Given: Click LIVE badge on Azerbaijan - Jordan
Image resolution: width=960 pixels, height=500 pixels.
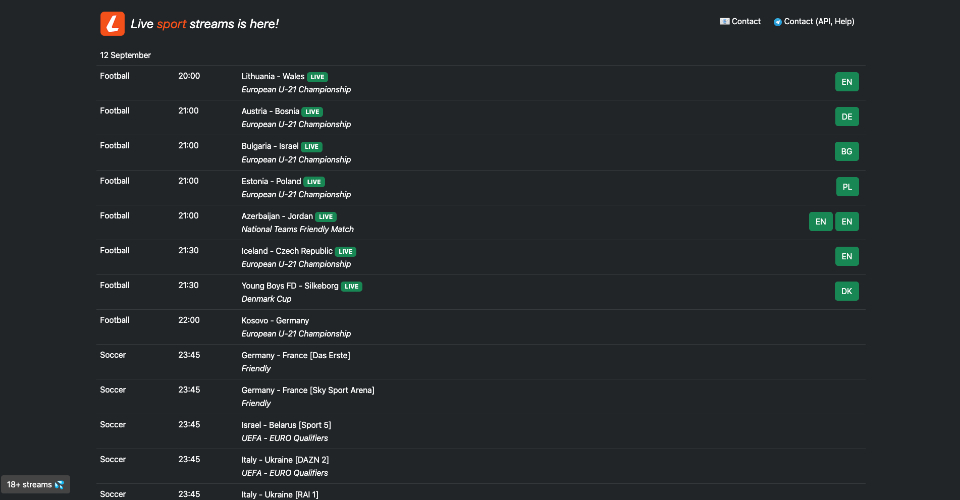Looking at the screenshot, I should pyautogui.click(x=326, y=217).
